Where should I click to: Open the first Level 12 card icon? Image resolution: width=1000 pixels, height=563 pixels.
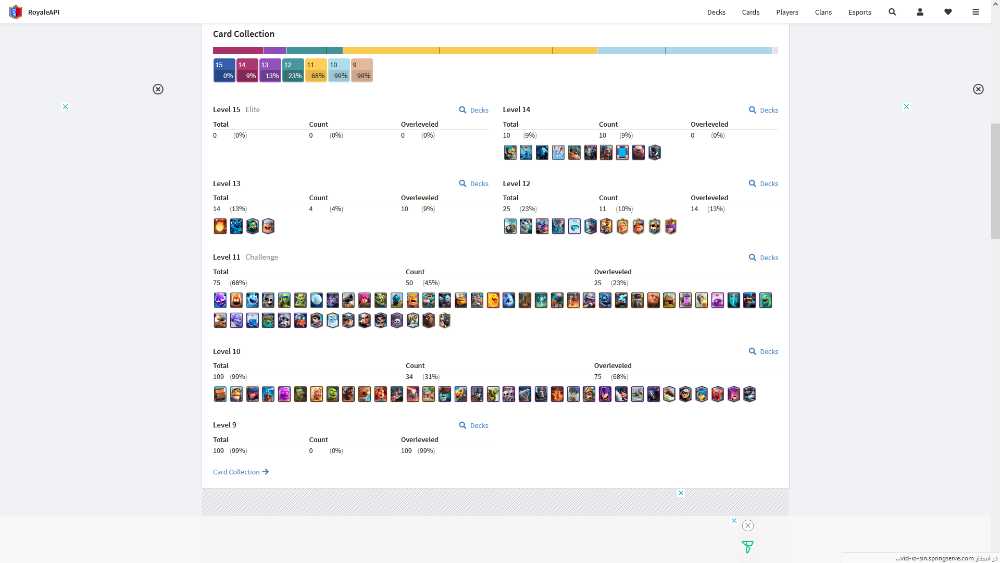[x=510, y=226]
